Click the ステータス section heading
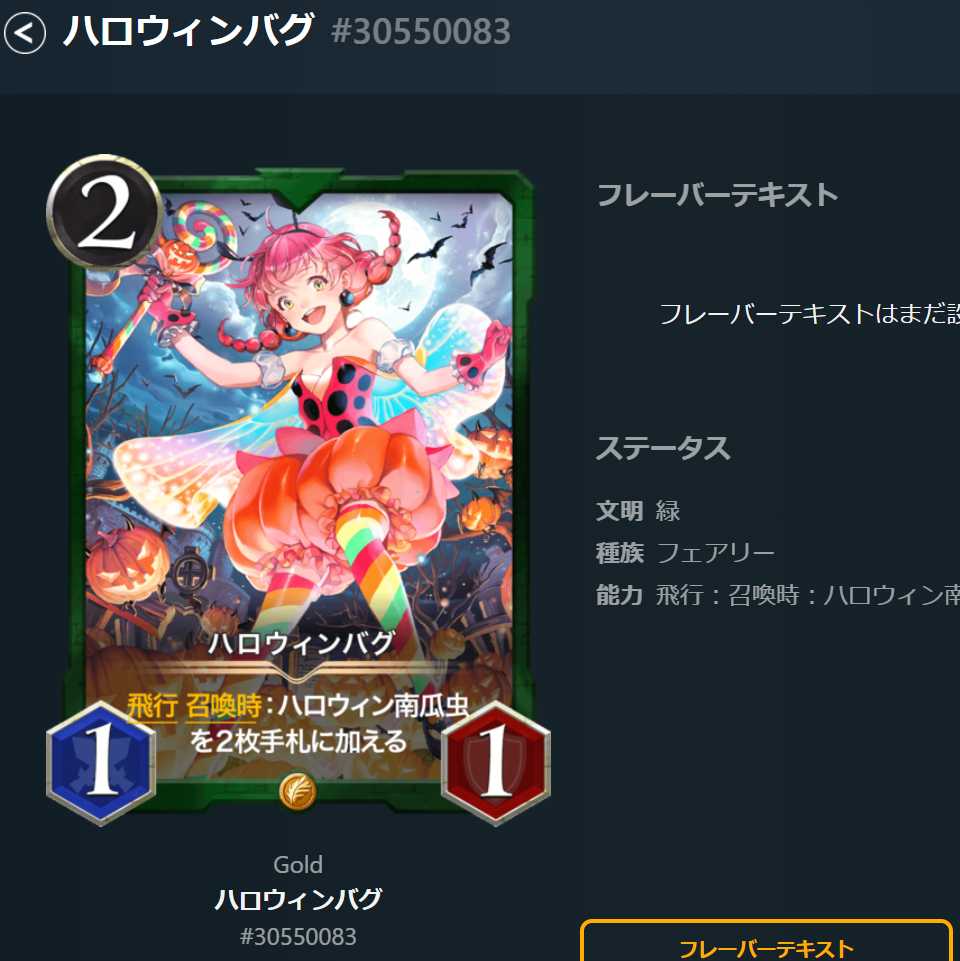960x961 pixels. tap(663, 448)
